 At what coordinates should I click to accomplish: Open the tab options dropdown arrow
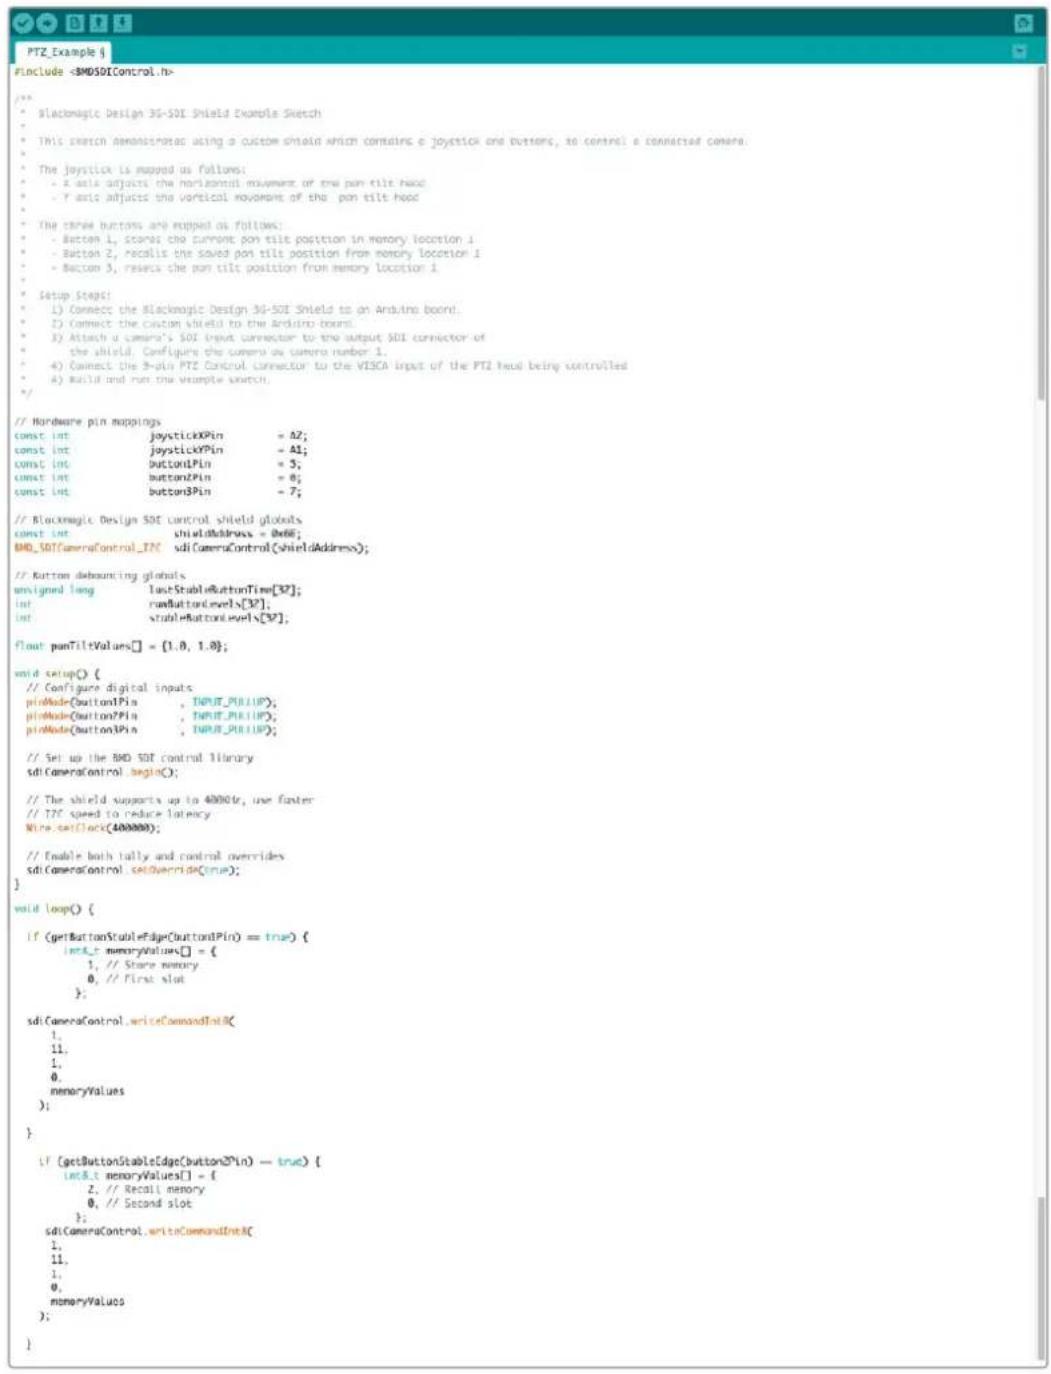tap(1020, 51)
